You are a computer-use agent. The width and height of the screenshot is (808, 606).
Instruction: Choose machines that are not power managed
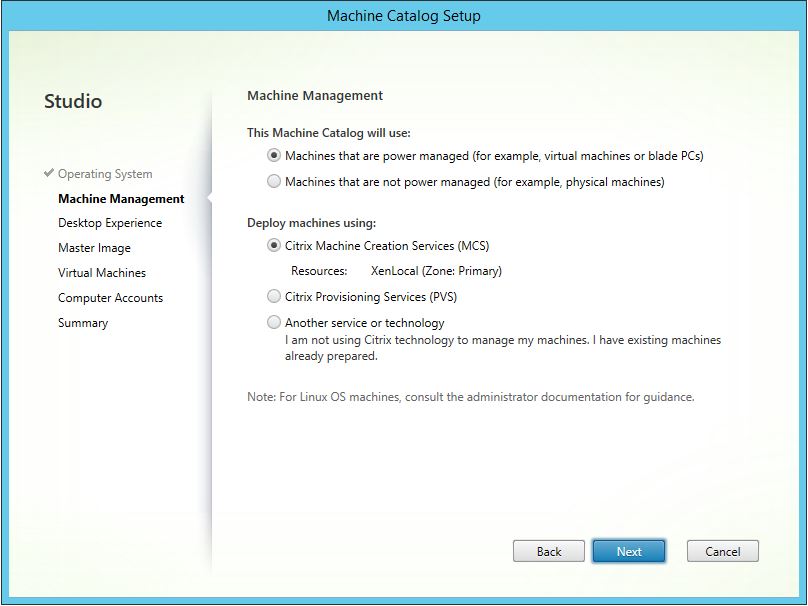(x=274, y=182)
